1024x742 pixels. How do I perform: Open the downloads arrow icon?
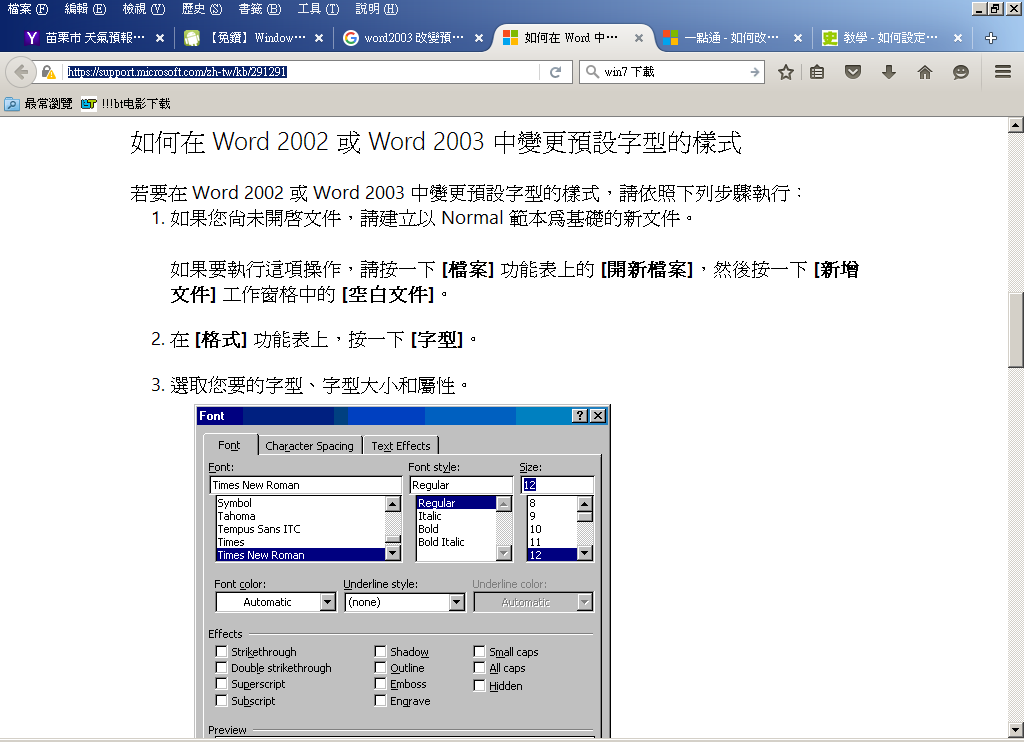point(889,72)
